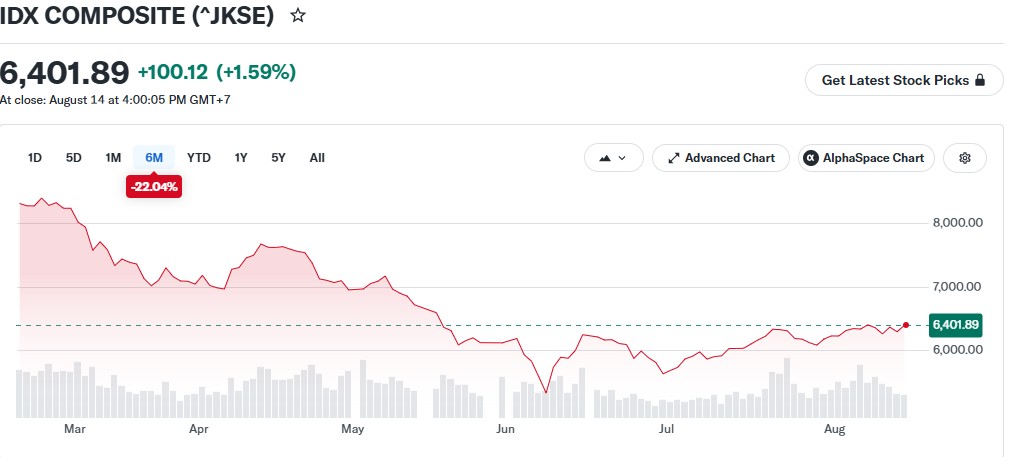This screenshot has height=457, width=1014.
Task: Click the red endpoint dot on chart line
Action: click(906, 324)
